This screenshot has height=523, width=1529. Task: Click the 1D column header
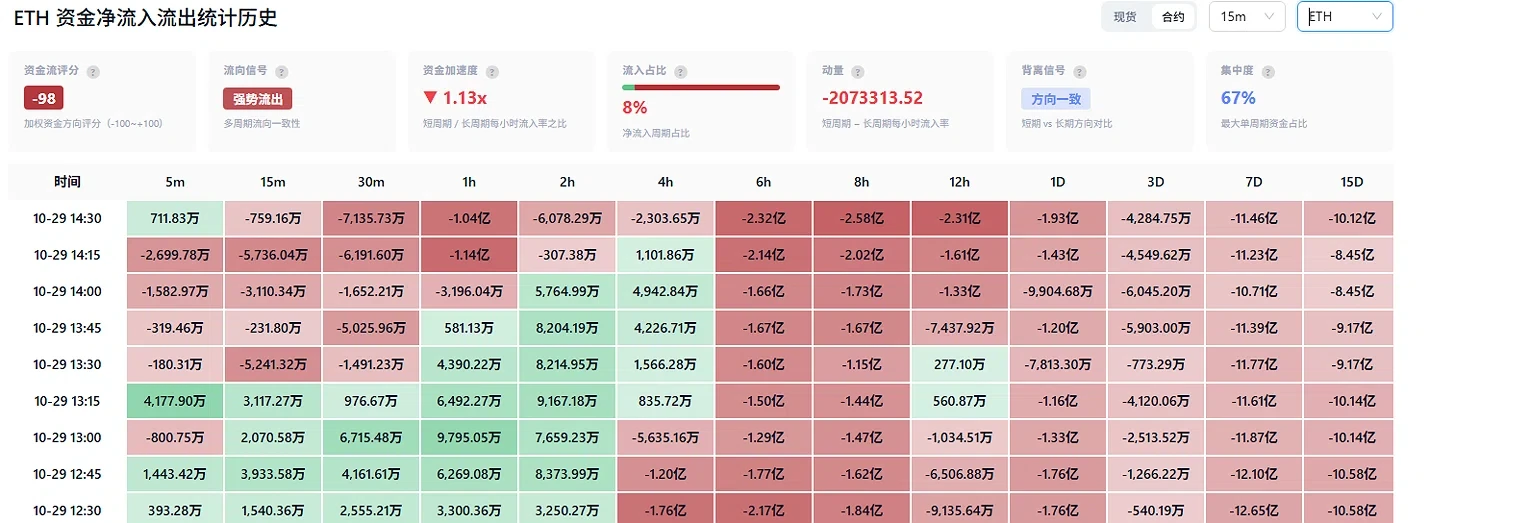(1058, 182)
